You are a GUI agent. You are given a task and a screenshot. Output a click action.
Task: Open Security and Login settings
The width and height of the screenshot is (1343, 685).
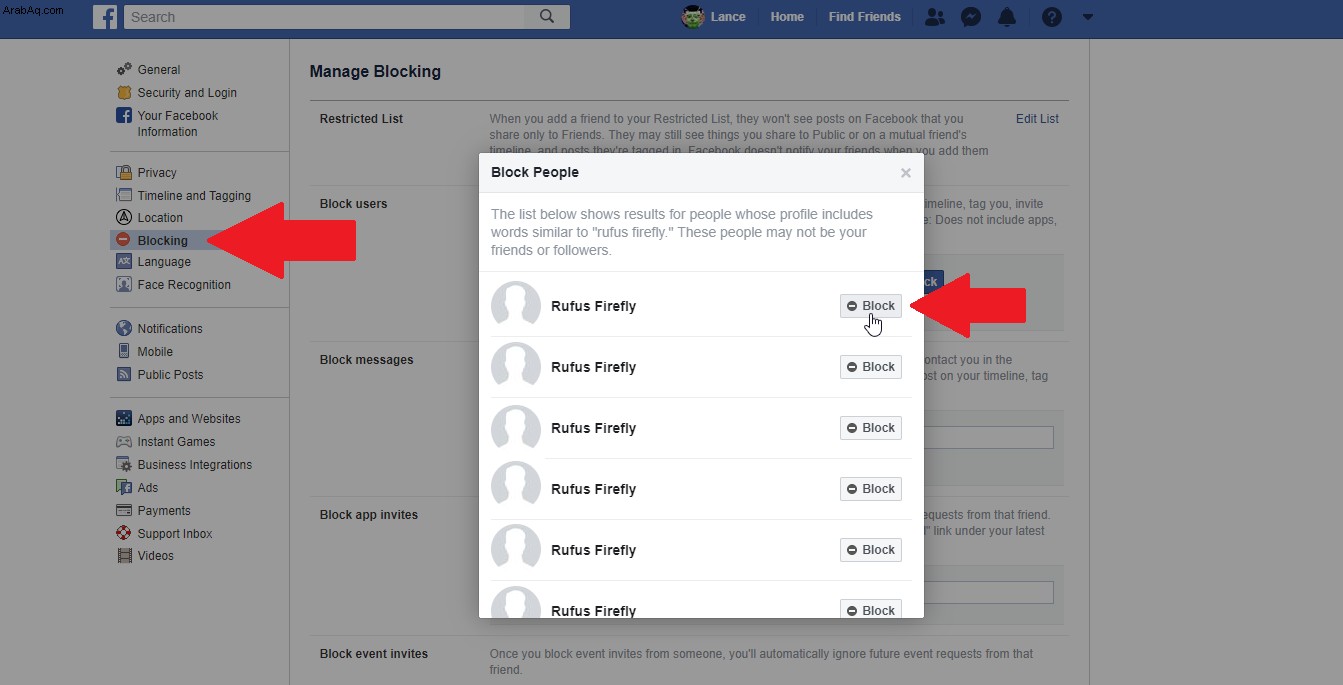point(187,93)
